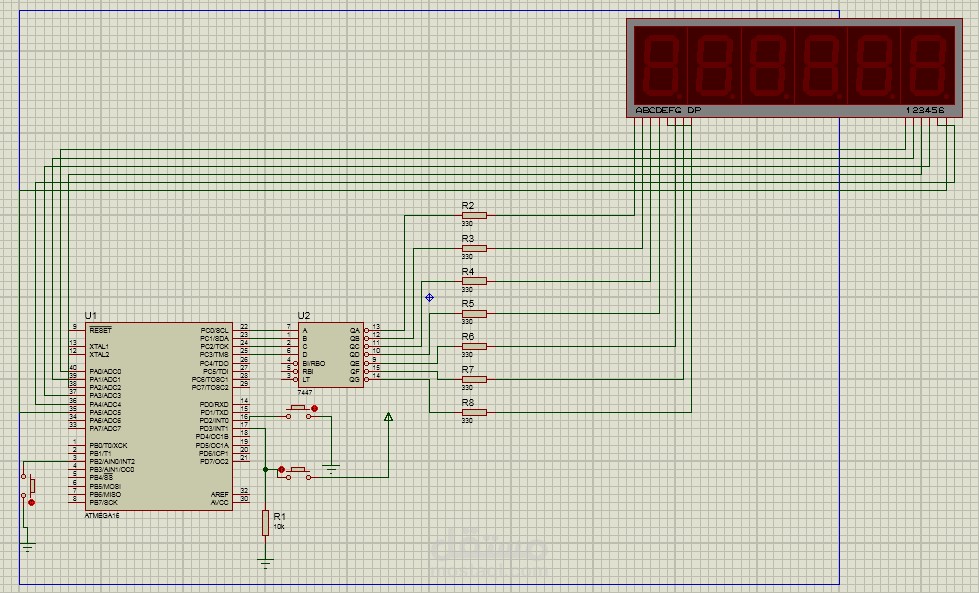The width and height of the screenshot is (979, 593).
Task: Select the 10k resistor R1
Action: pos(265,522)
